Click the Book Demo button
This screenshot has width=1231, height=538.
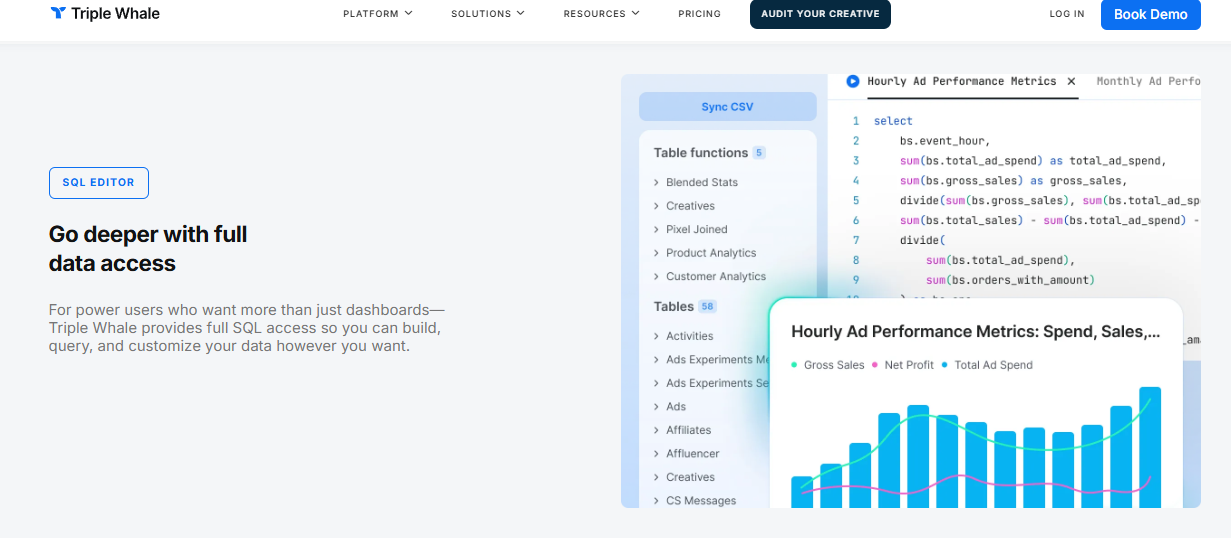click(1151, 14)
